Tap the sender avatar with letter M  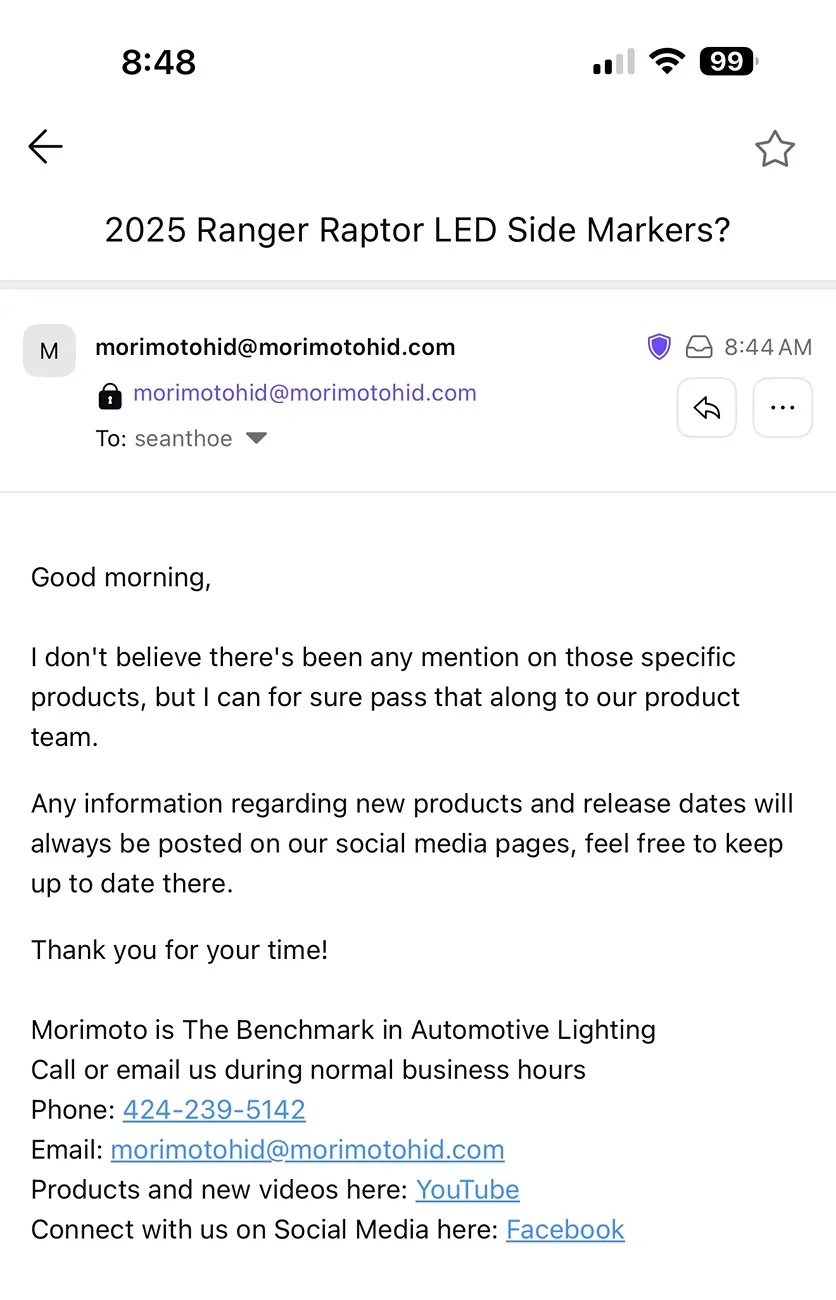(x=49, y=350)
